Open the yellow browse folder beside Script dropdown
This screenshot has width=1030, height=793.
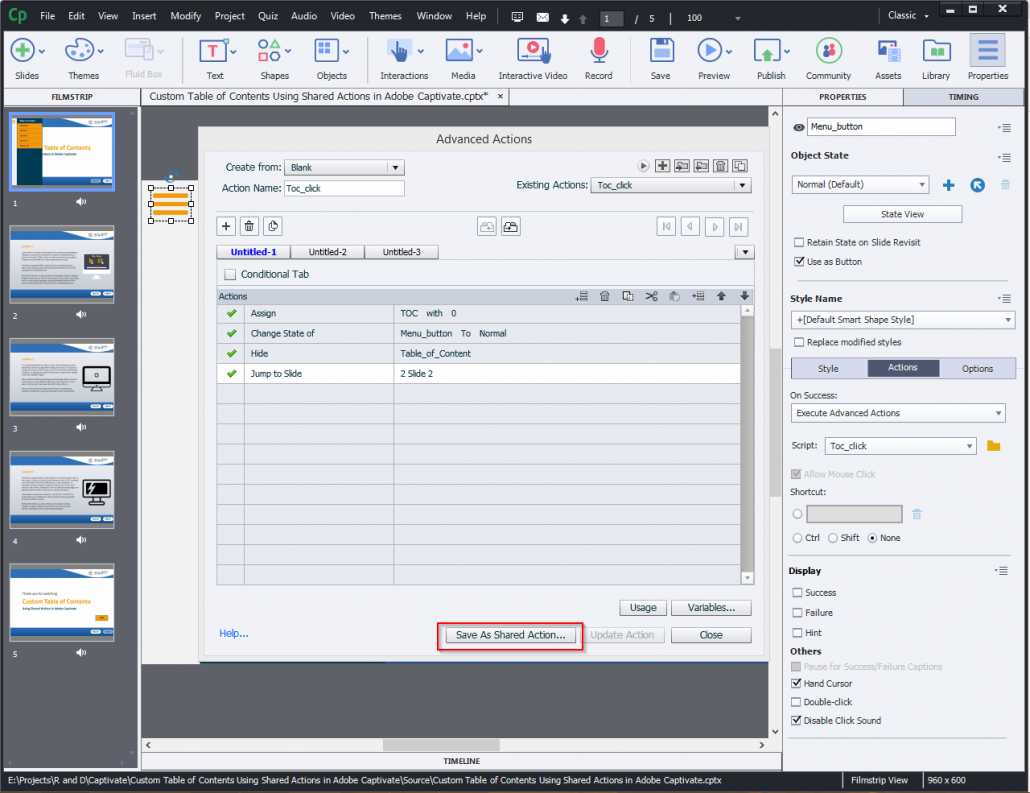click(993, 445)
